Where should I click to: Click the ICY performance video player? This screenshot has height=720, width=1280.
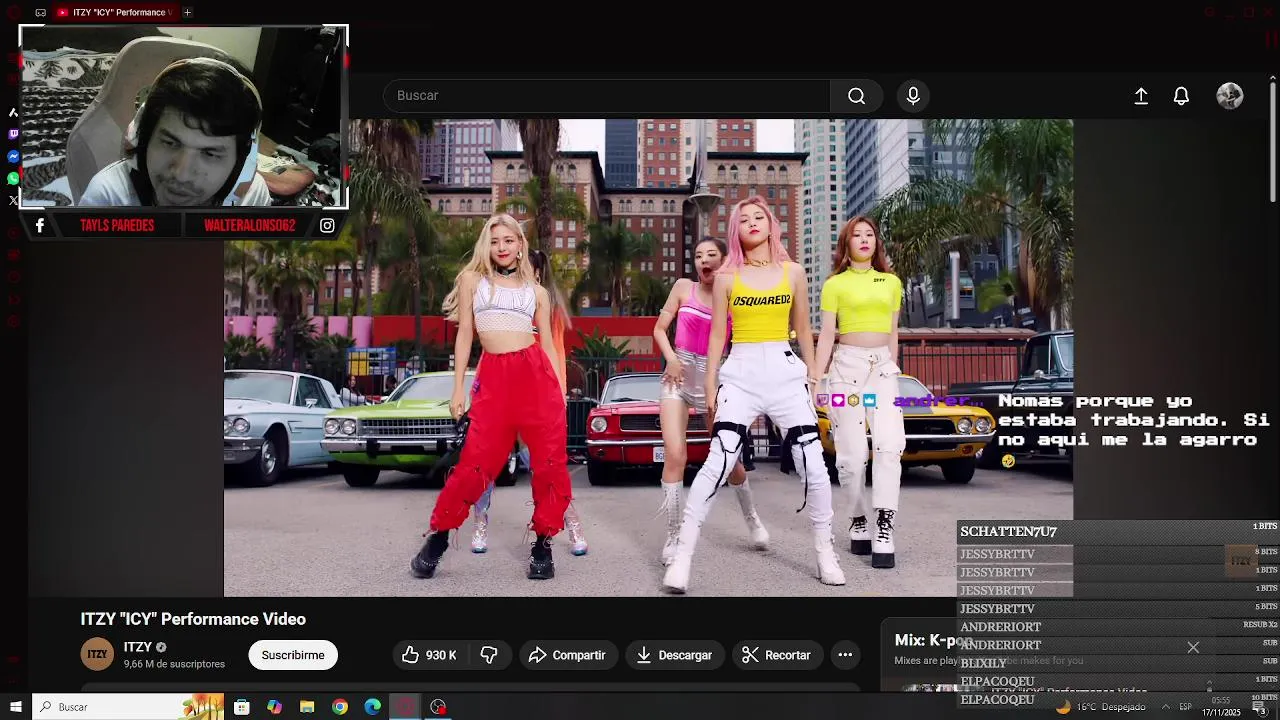(x=648, y=358)
